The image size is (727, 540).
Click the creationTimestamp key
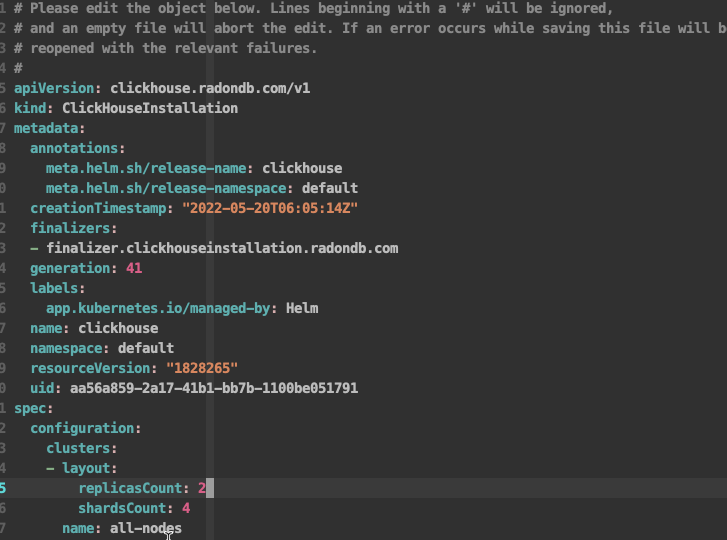pyautogui.click(x=98, y=208)
